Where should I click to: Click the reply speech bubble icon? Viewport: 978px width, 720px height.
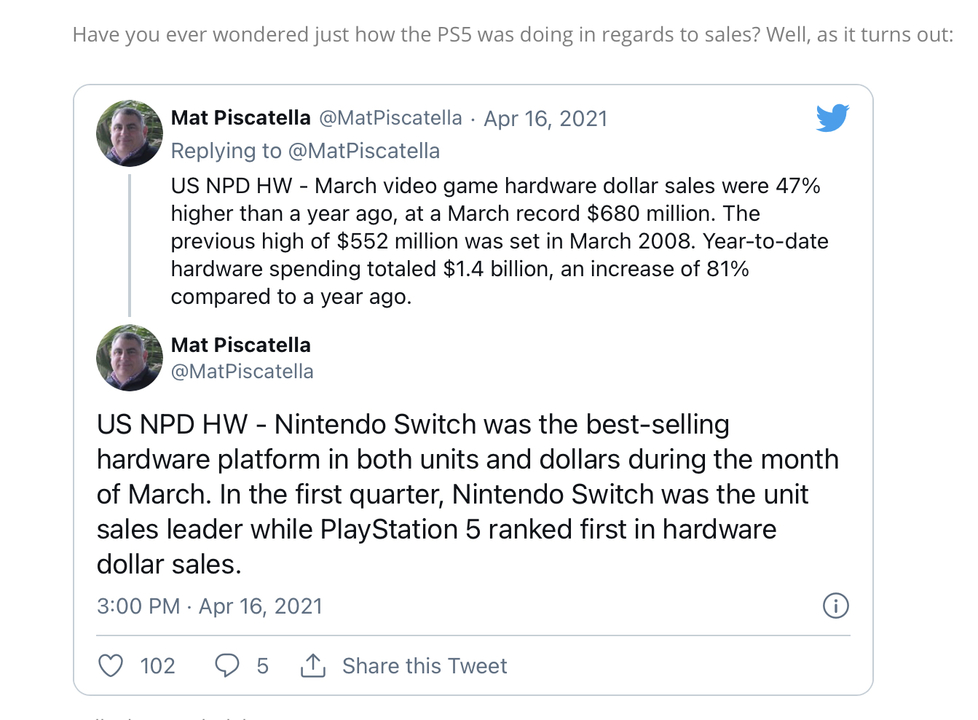228,666
